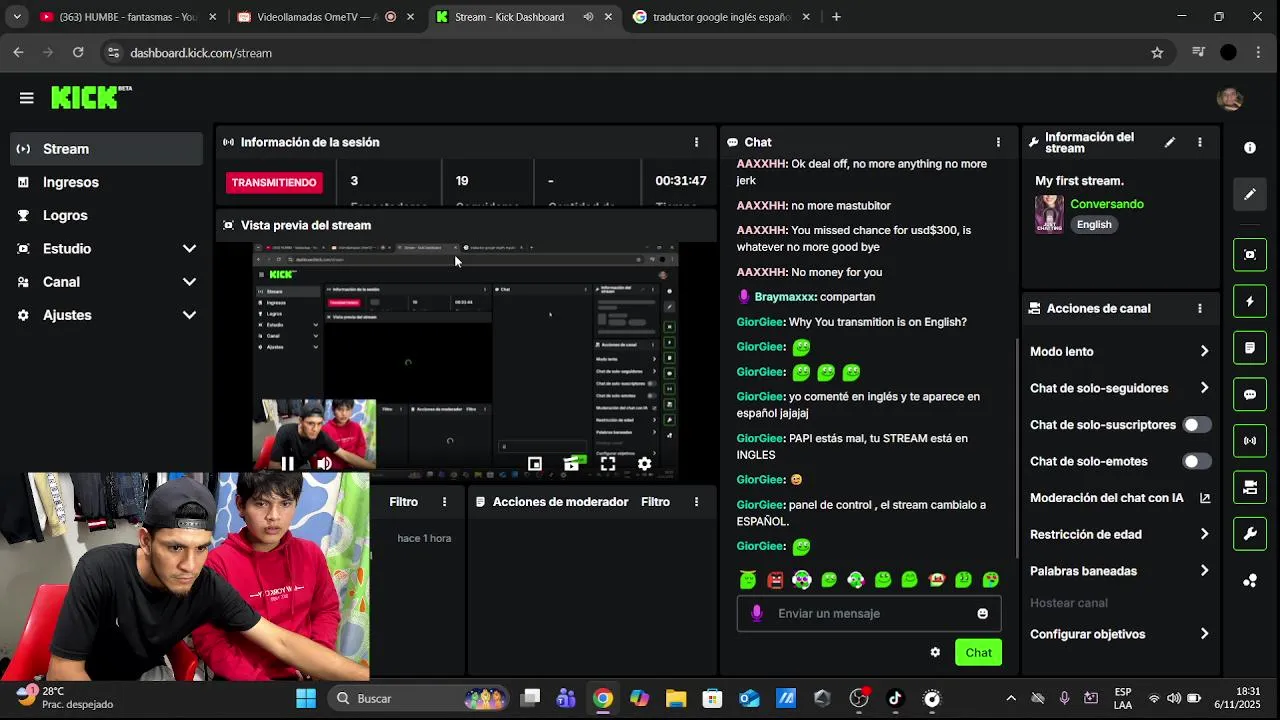The height and width of the screenshot is (720, 1280).
Task: Open the Chrome tab search dropdown arrow
Action: click(17, 17)
